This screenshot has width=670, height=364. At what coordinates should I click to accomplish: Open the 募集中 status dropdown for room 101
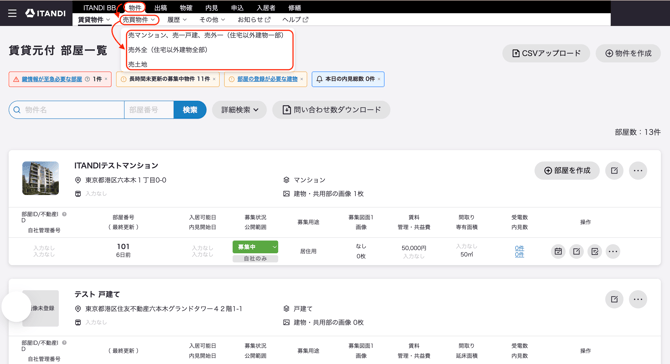point(255,247)
